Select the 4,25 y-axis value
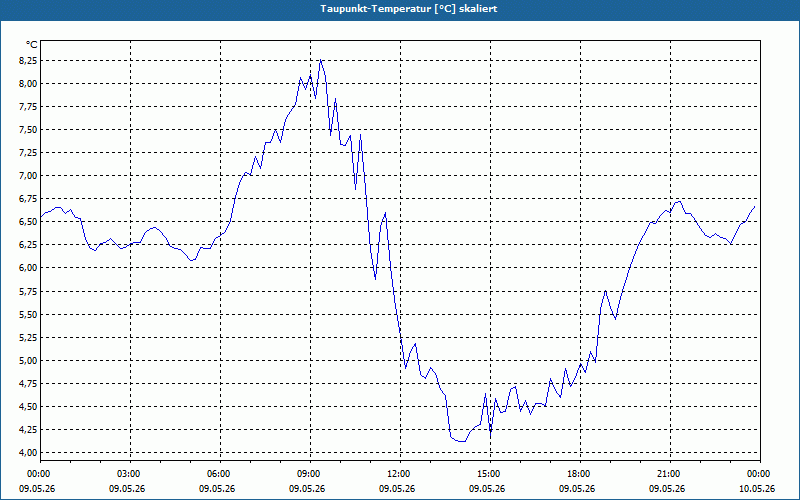The height and width of the screenshot is (500, 800). coord(27,429)
